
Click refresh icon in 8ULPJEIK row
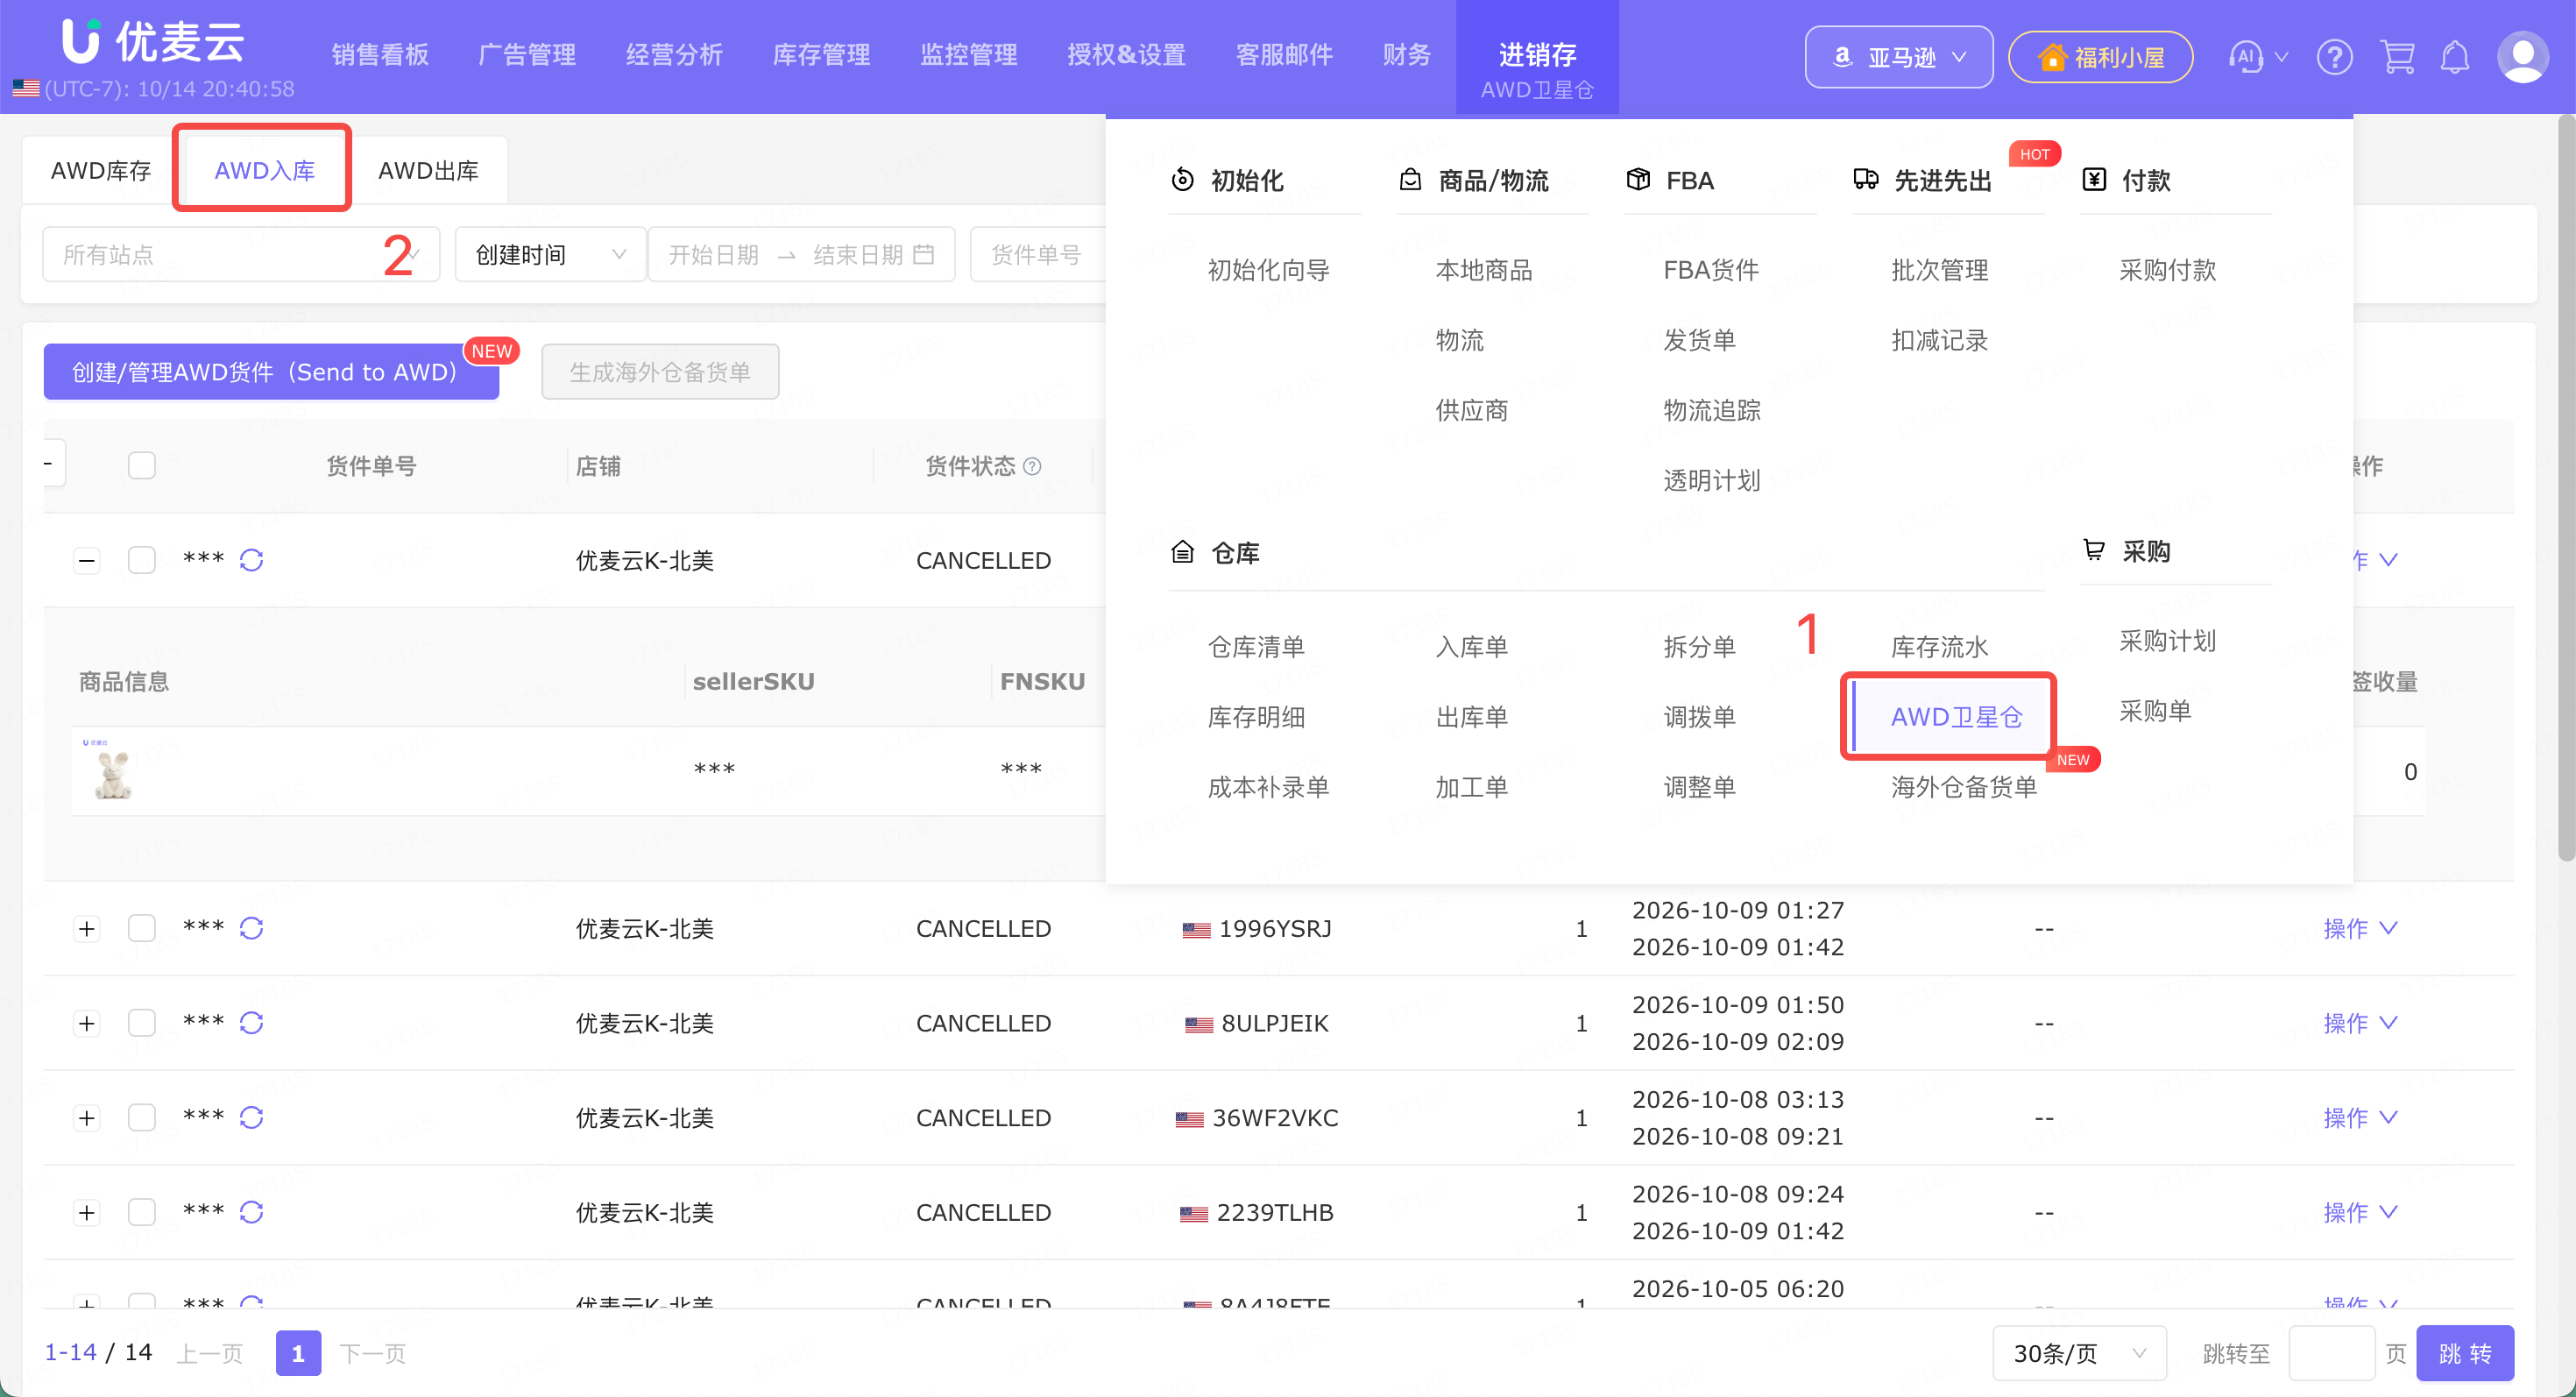click(251, 1022)
